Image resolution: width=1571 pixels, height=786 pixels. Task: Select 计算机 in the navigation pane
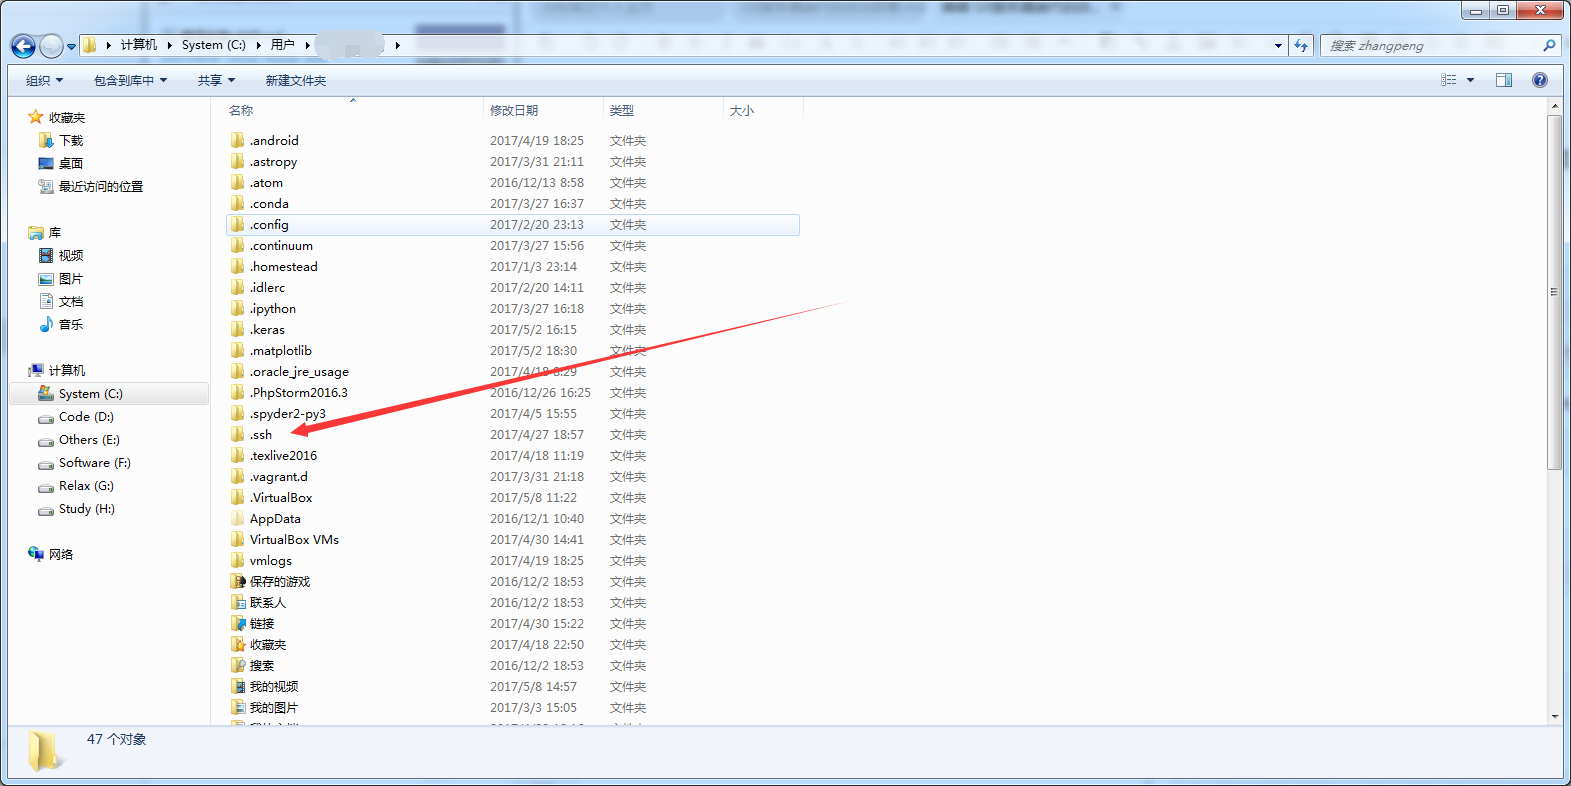pyautogui.click(x=67, y=371)
